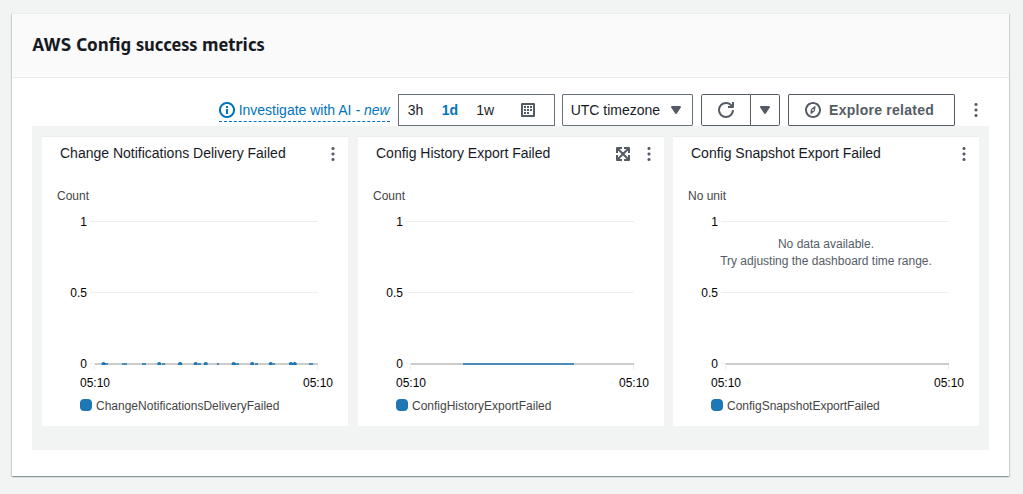1023x494 pixels.
Task: Click the Config Snapshot Export Failed title
Action: tap(786, 153)
